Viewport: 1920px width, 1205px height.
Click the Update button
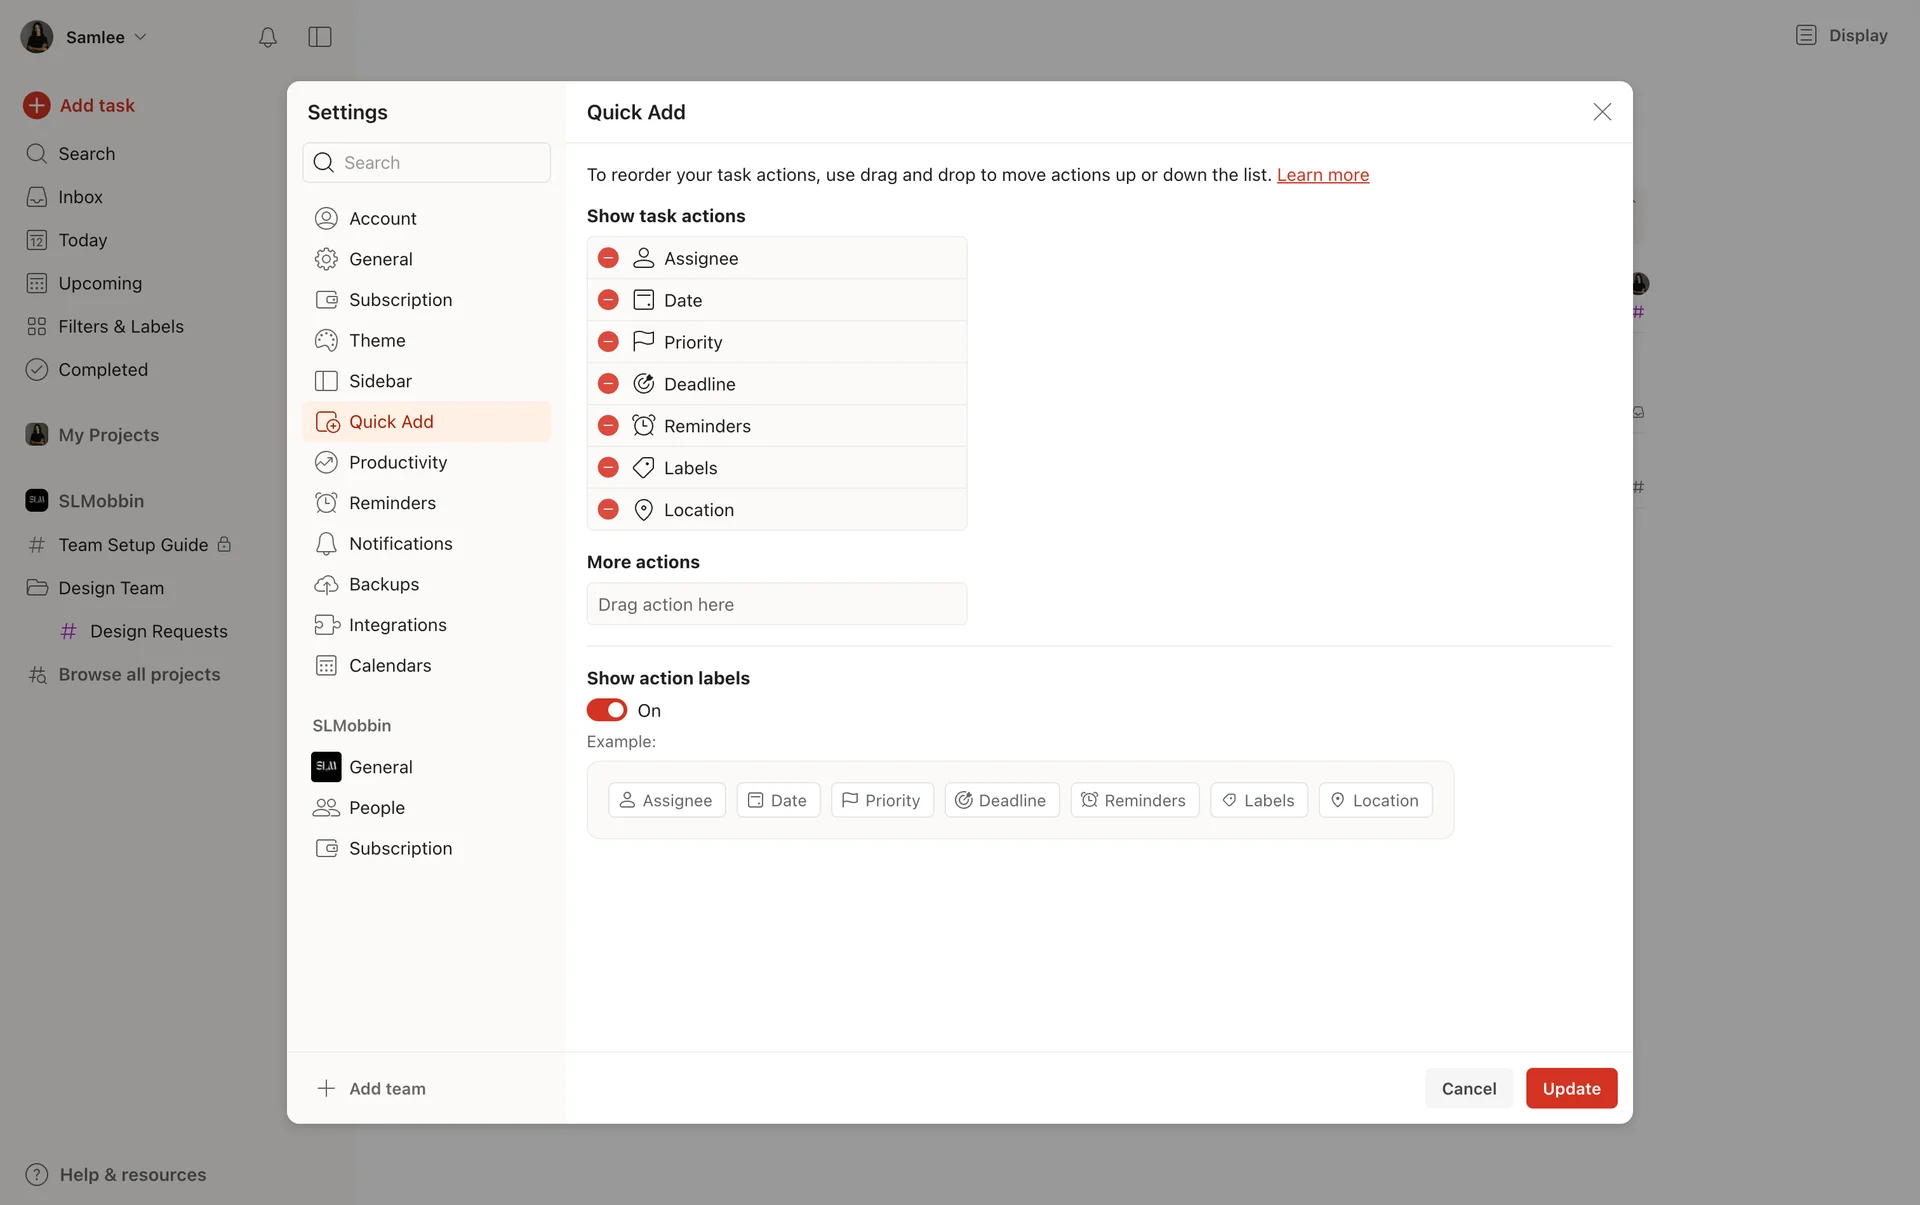coord(1571,1088)
